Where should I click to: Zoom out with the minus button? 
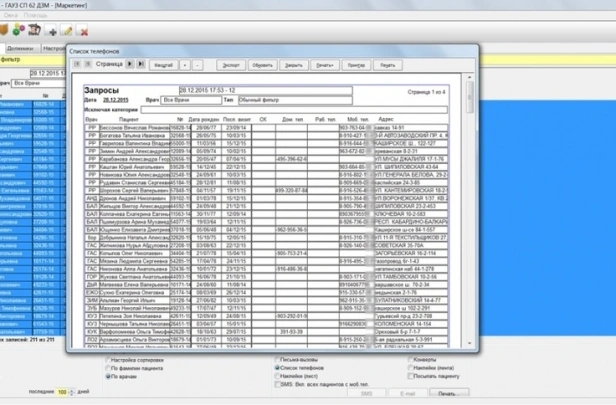(x=199, y=63)
